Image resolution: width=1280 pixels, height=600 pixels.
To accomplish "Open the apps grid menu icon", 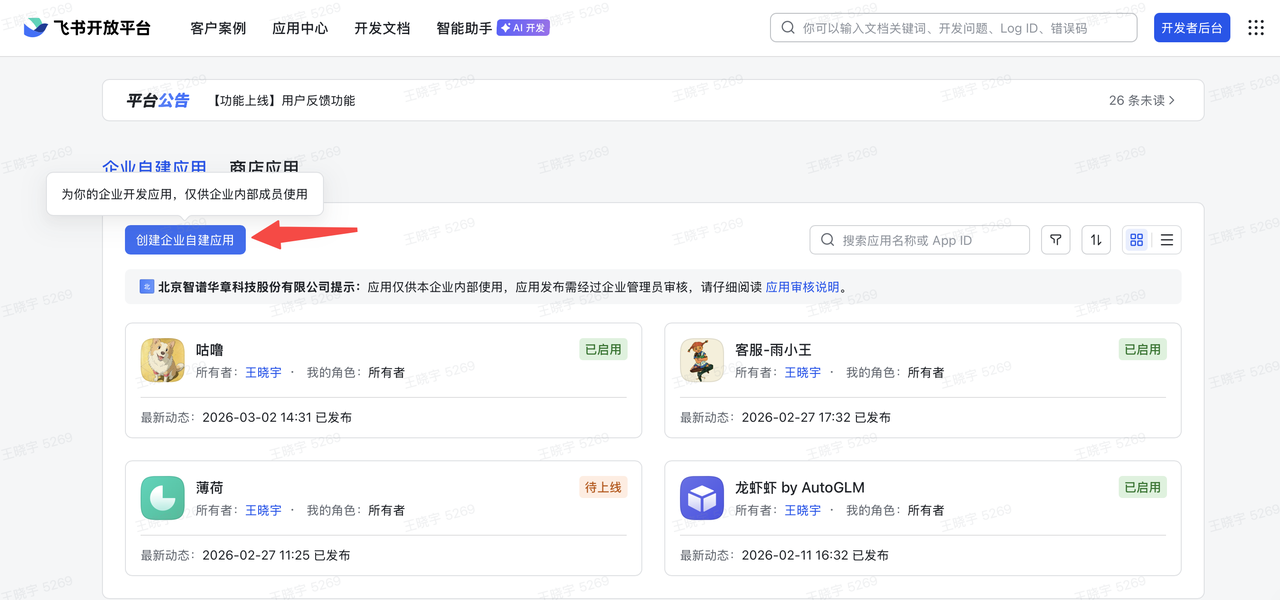I will coord(1256,28).
